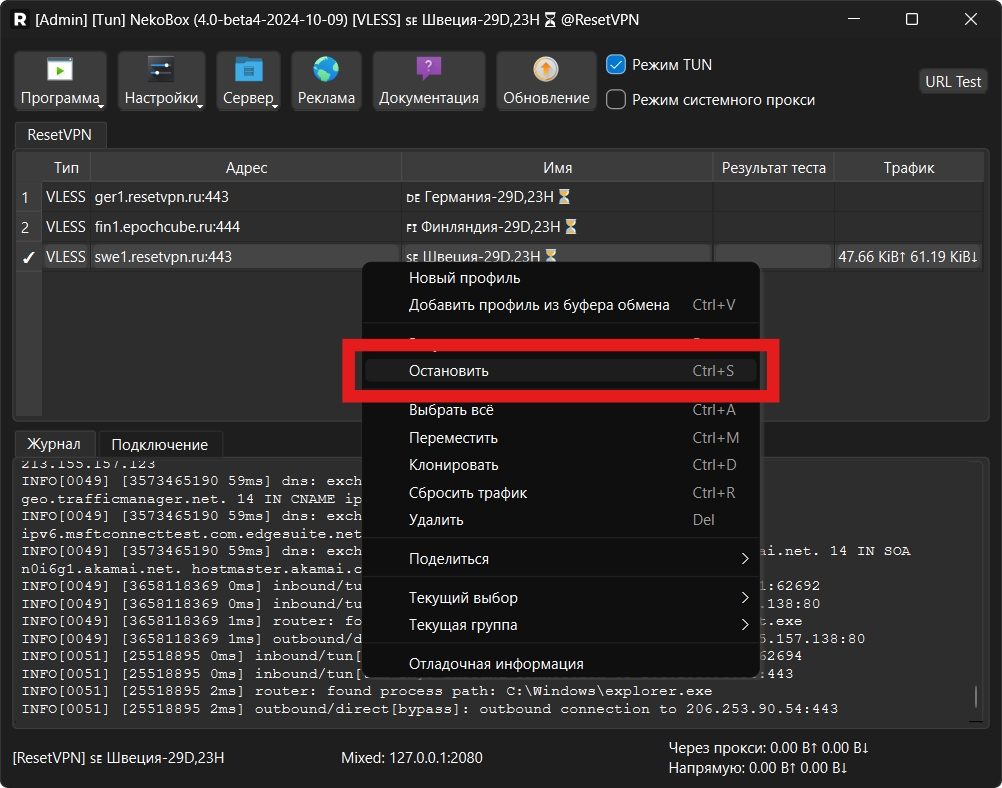This screenshot has height=788, width=1002.
Task: Open Документация help icon
Action: 428,71
